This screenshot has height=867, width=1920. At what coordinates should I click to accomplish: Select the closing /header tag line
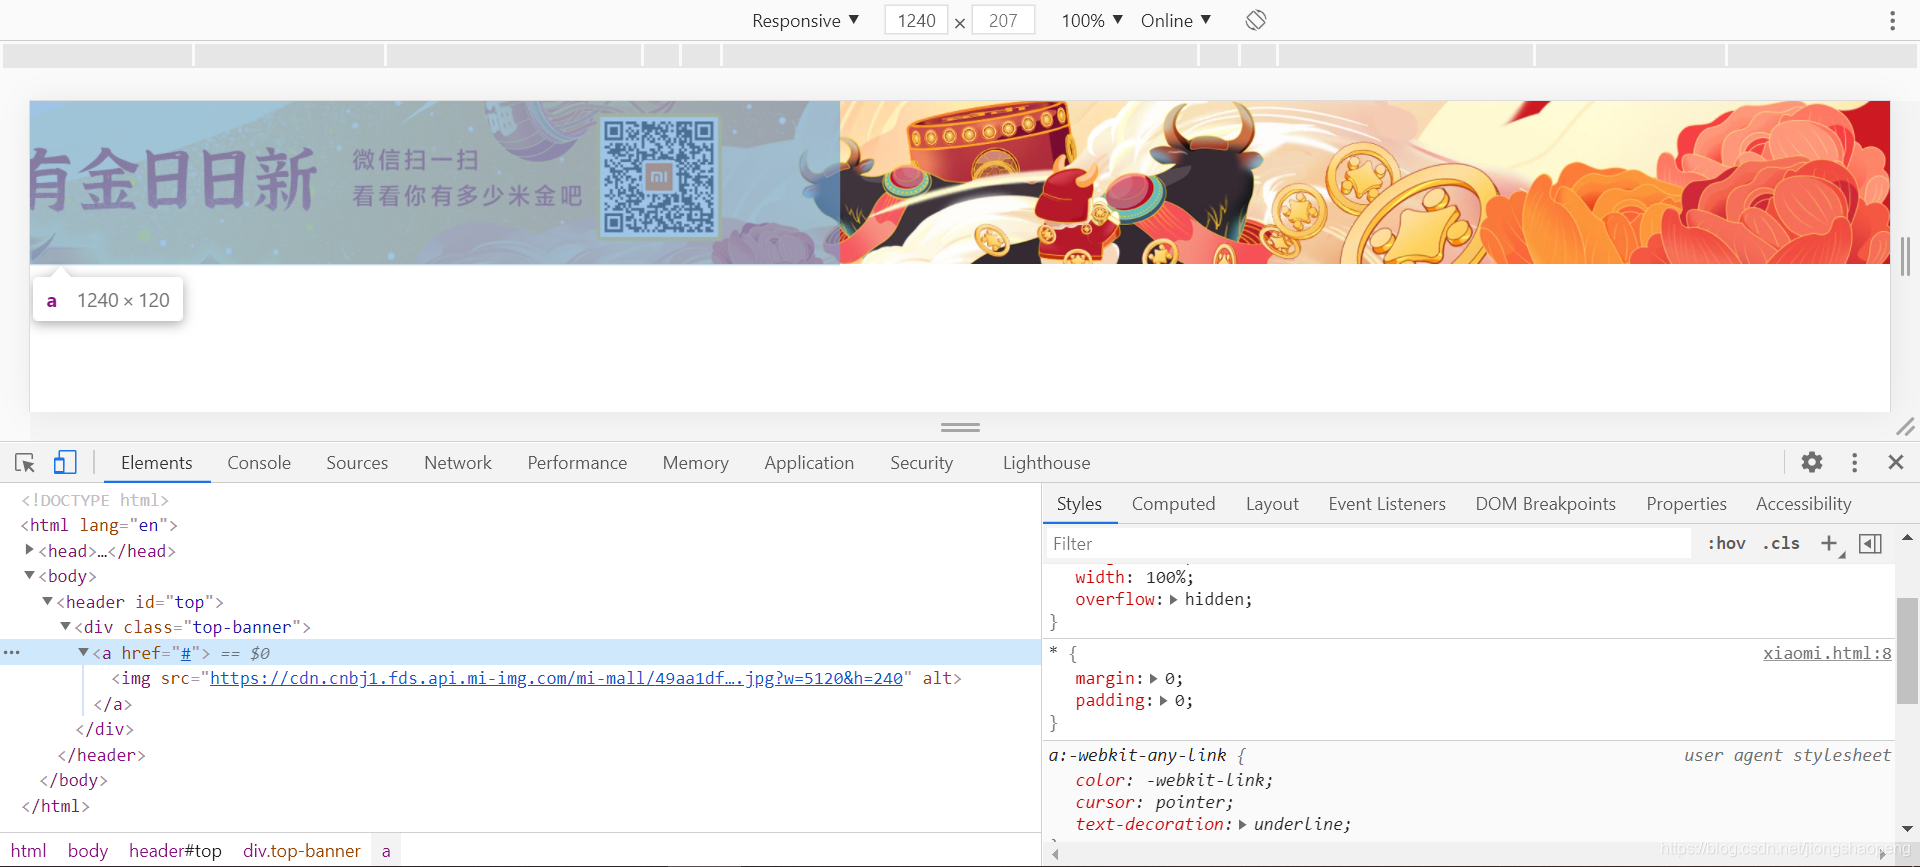click(x=102, y=755)
